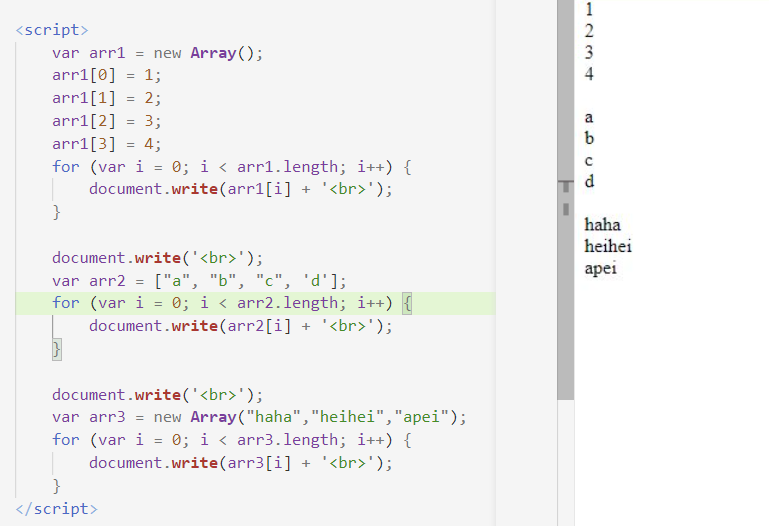Click the line 'arr1[2] = 3;'
The image size is (769, 526).
point(106,121)
